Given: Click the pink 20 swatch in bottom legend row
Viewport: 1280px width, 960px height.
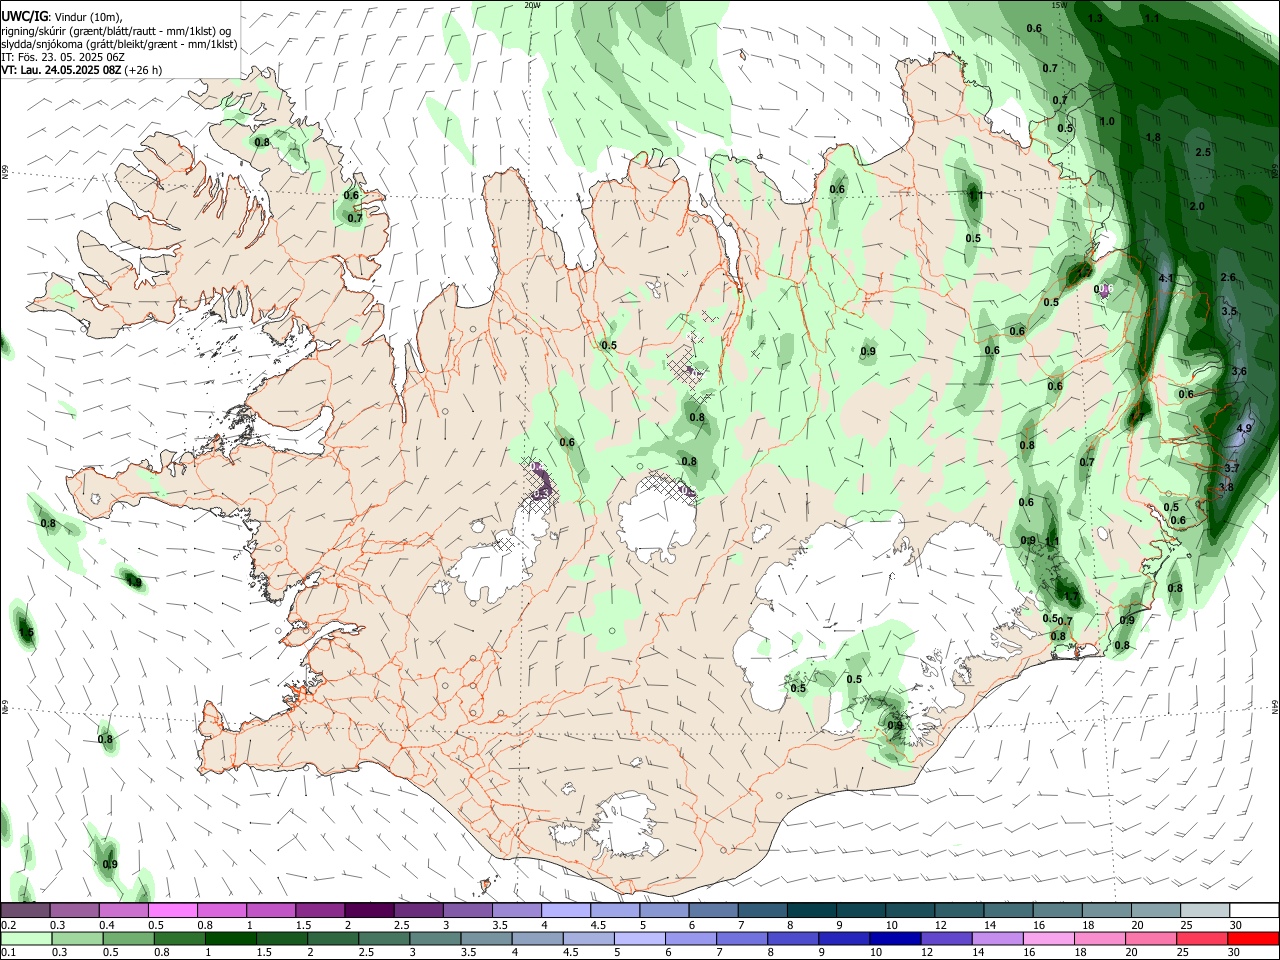Looking at the screenshot, I should point(1152,938).
